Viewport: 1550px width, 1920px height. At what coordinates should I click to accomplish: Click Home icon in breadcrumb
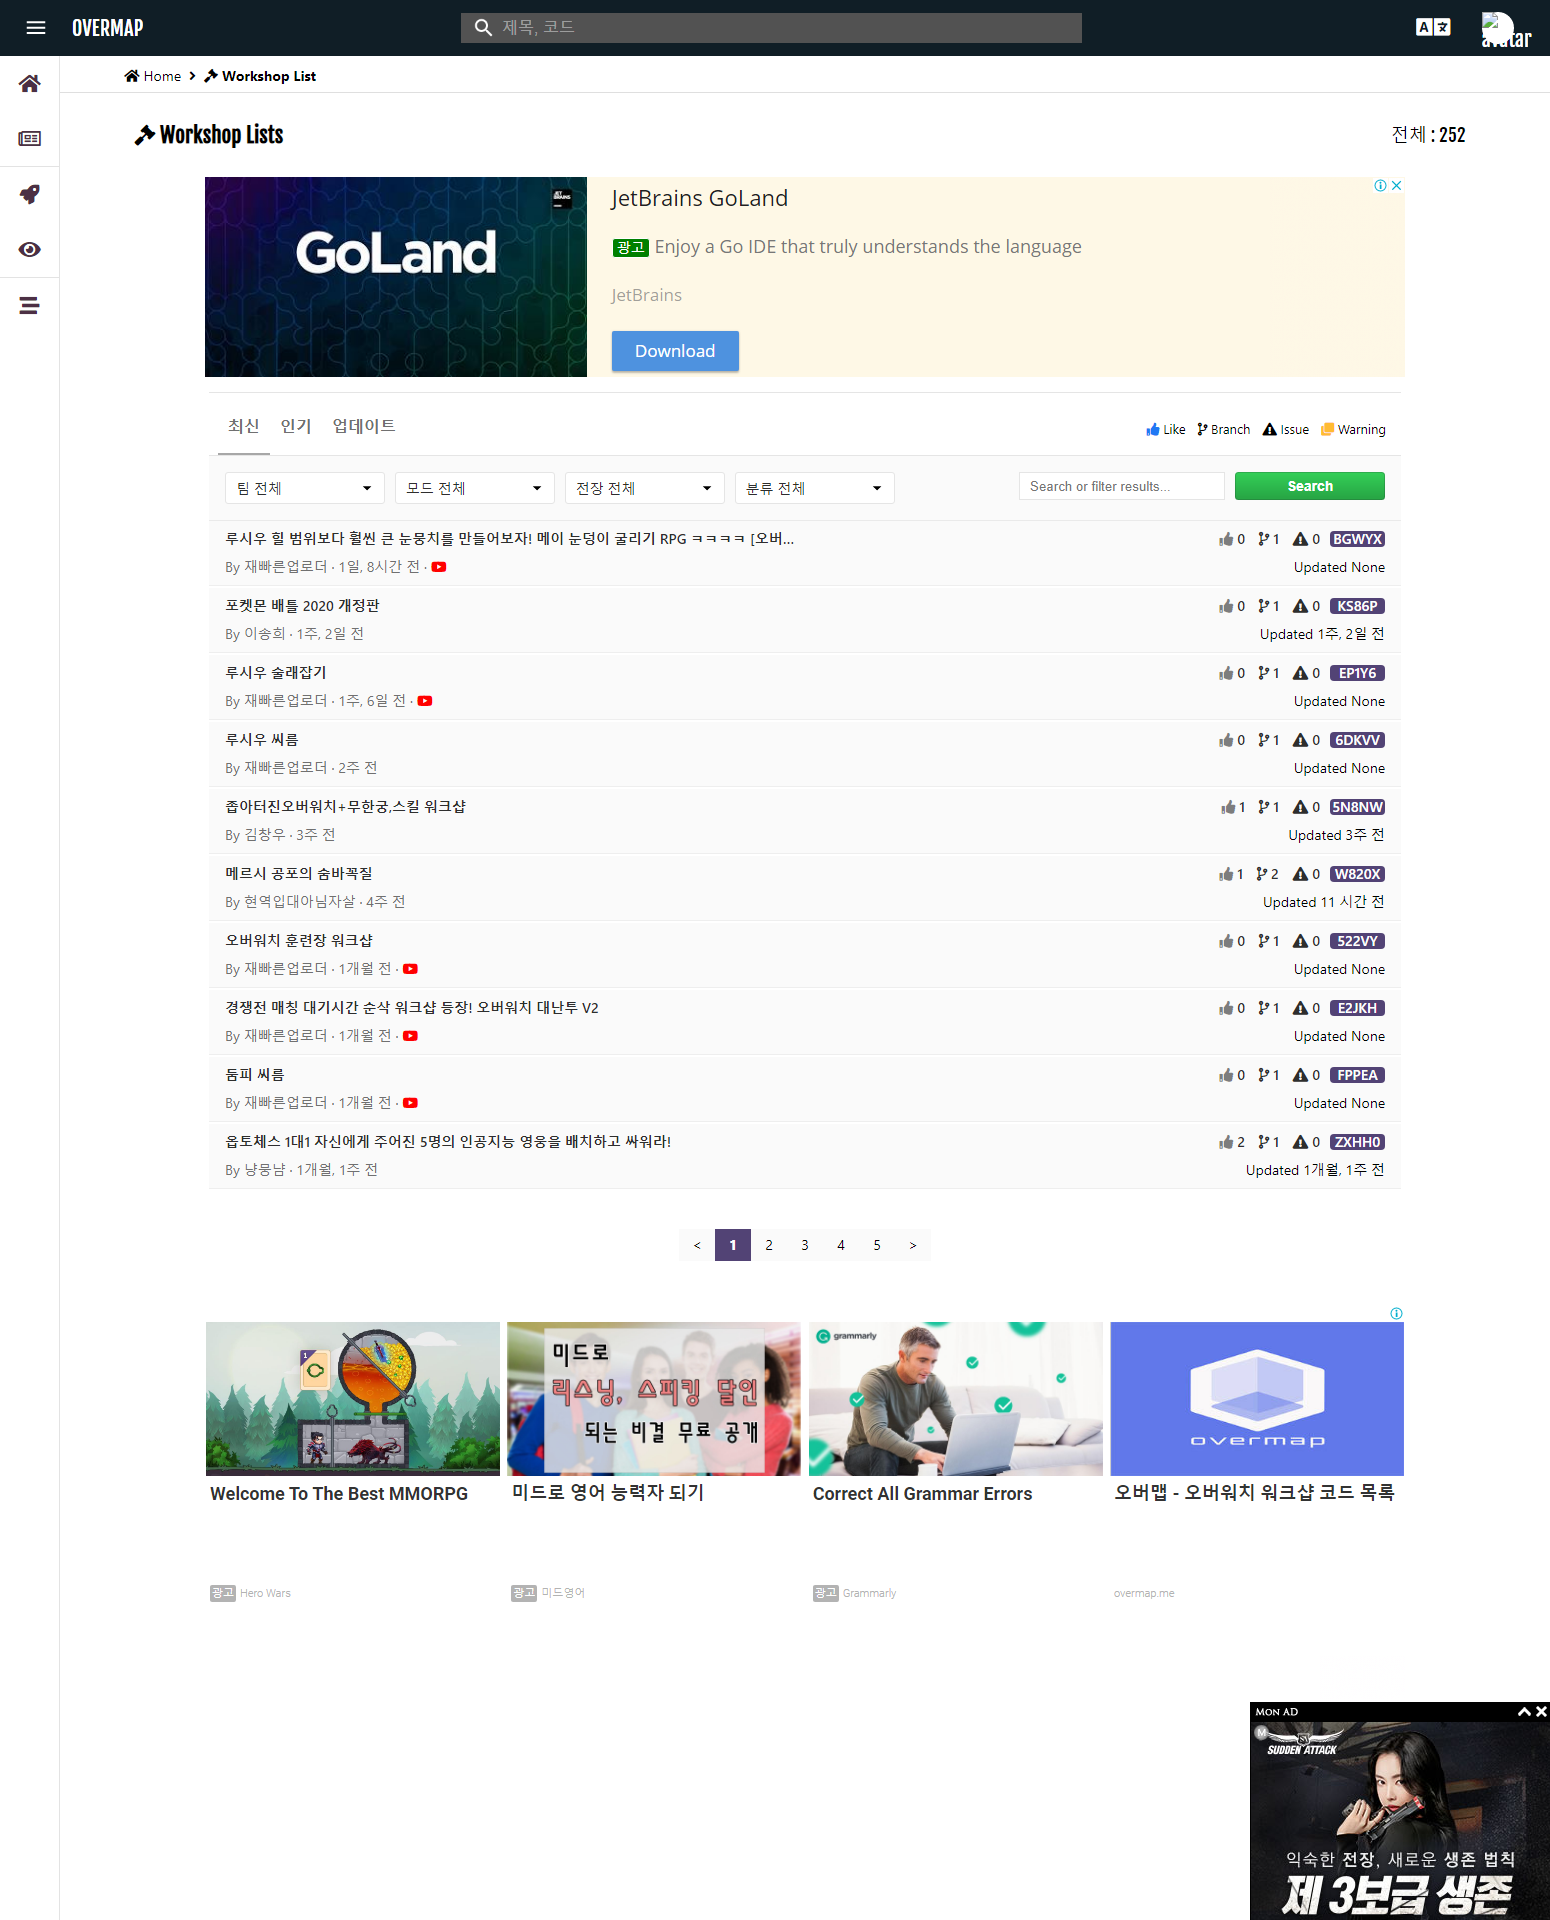point(131,76)
